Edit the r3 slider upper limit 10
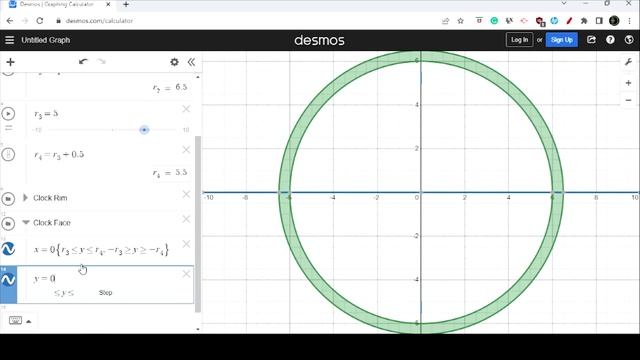Viewport: 640px width, 360px height. [186, 130]
